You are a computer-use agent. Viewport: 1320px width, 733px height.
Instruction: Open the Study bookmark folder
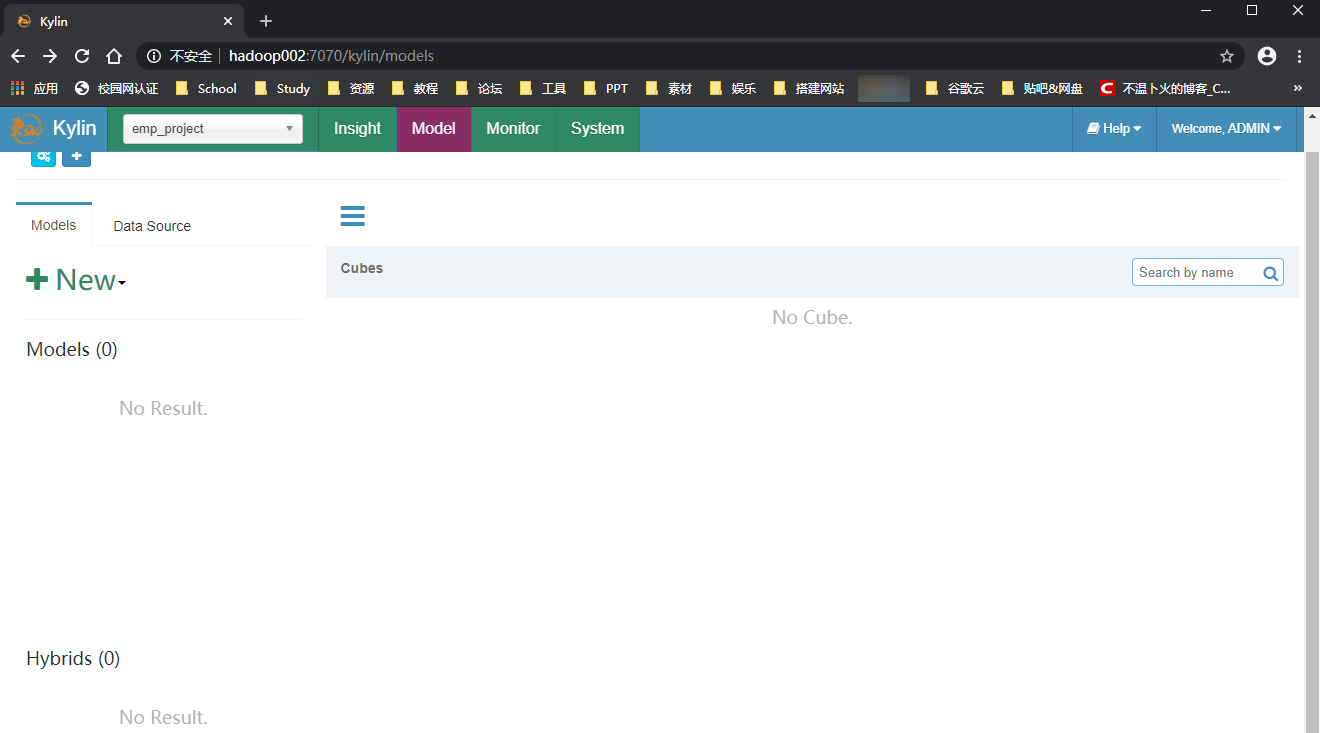pyautogui.click(x=282, y=88)
